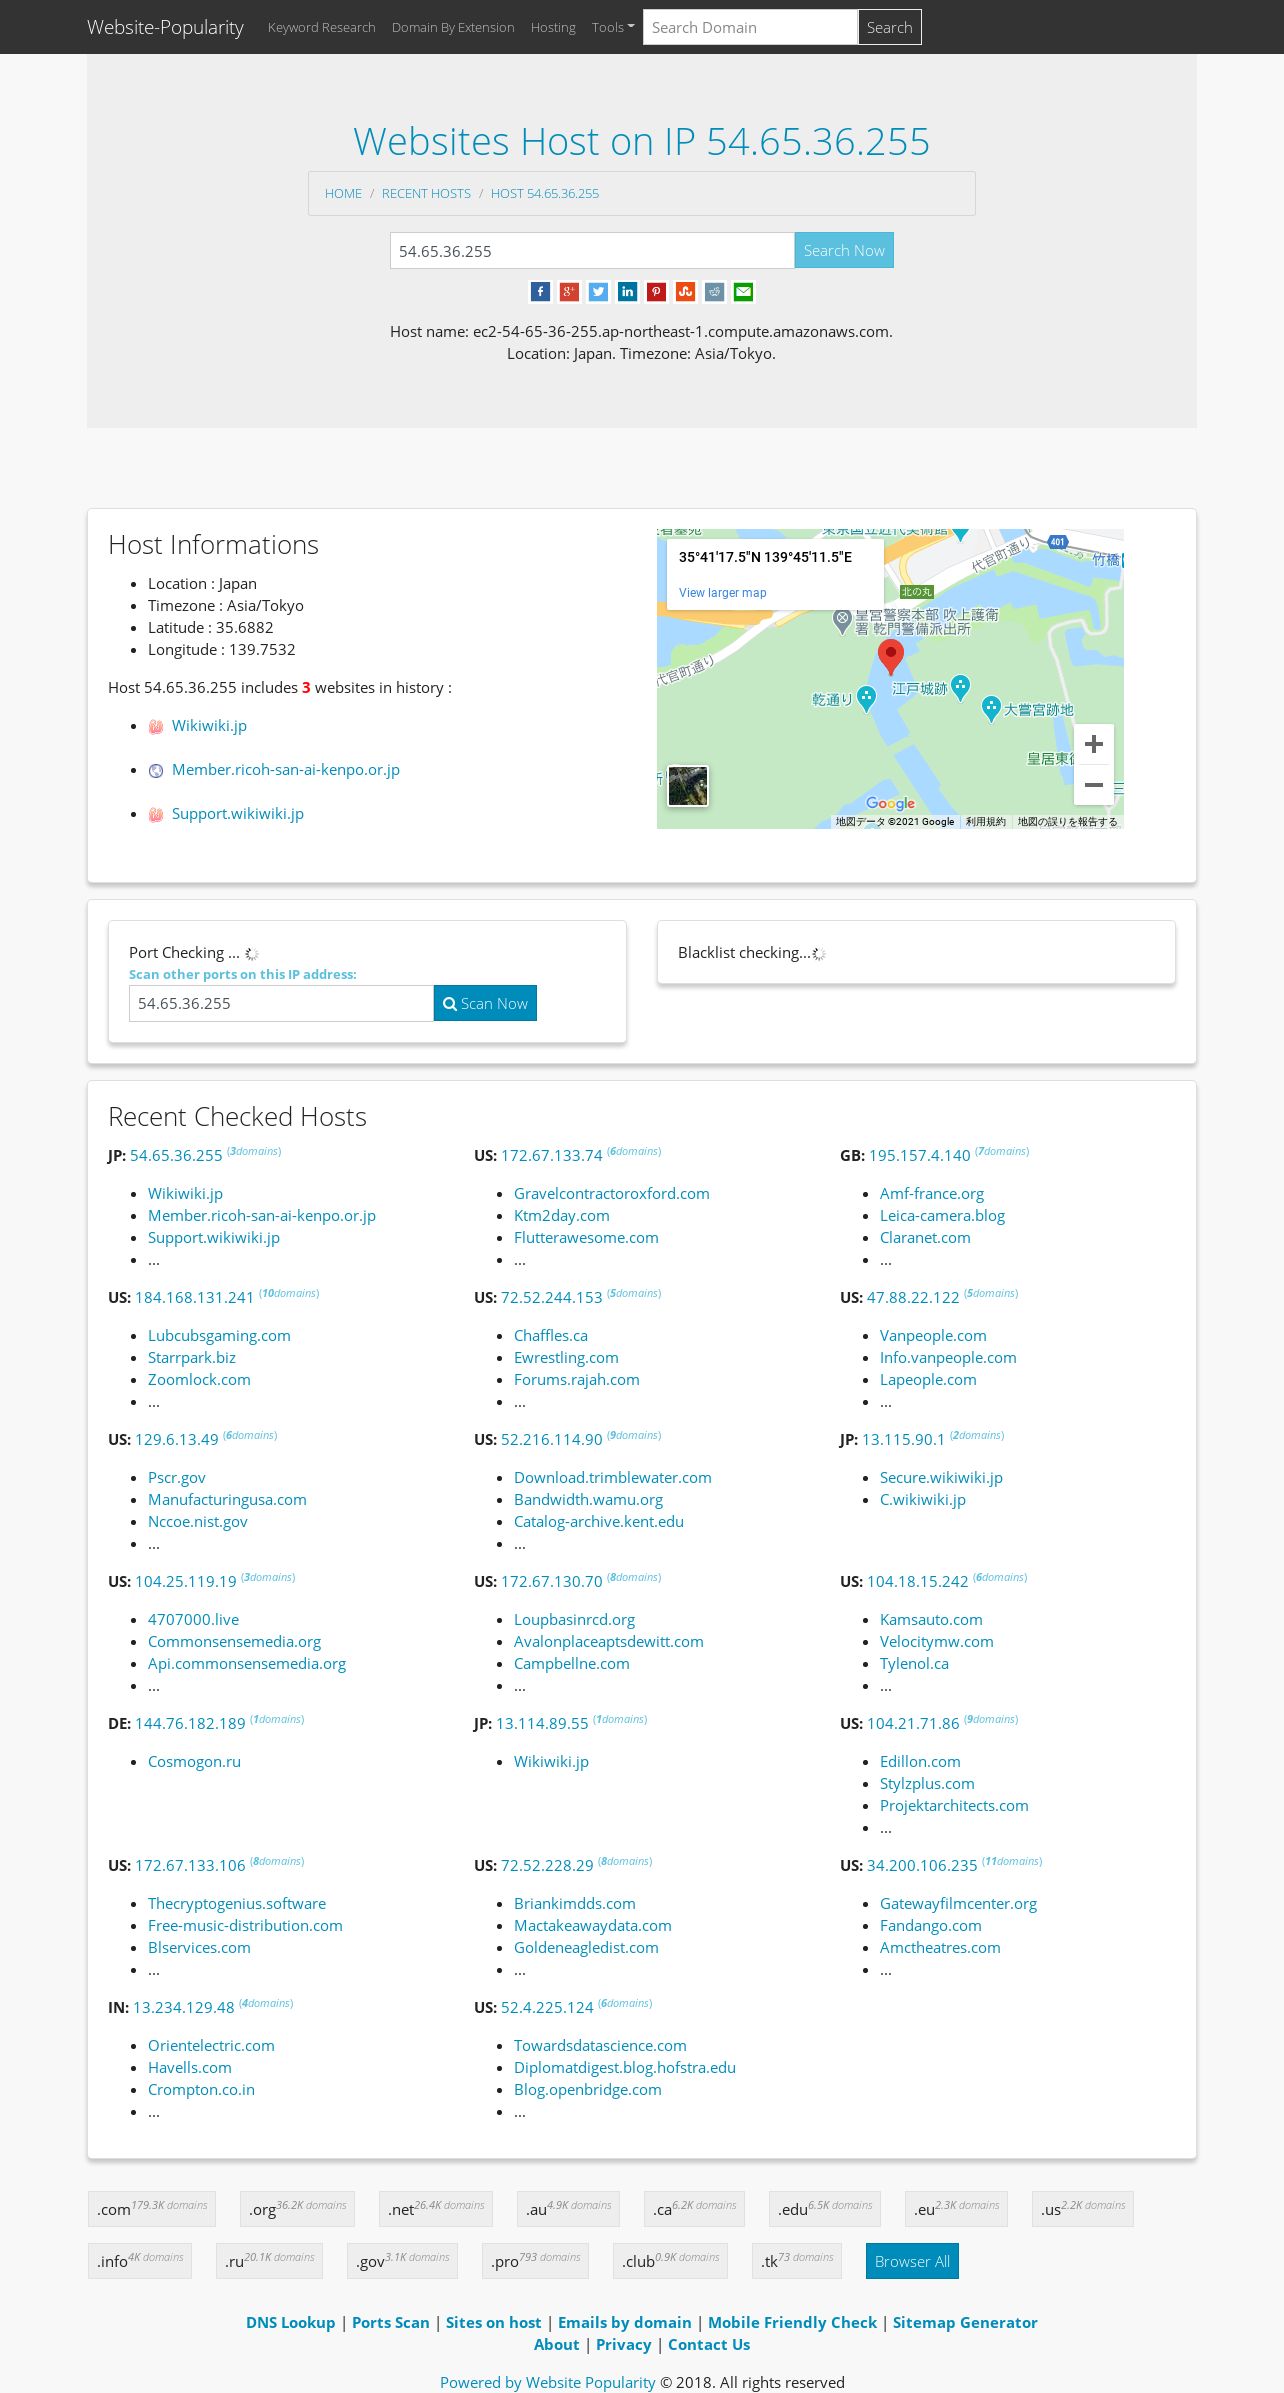This screenshot has width=1284, height=2393.
Task: Open Fandango.com link
Action: tap(931, 1925)
